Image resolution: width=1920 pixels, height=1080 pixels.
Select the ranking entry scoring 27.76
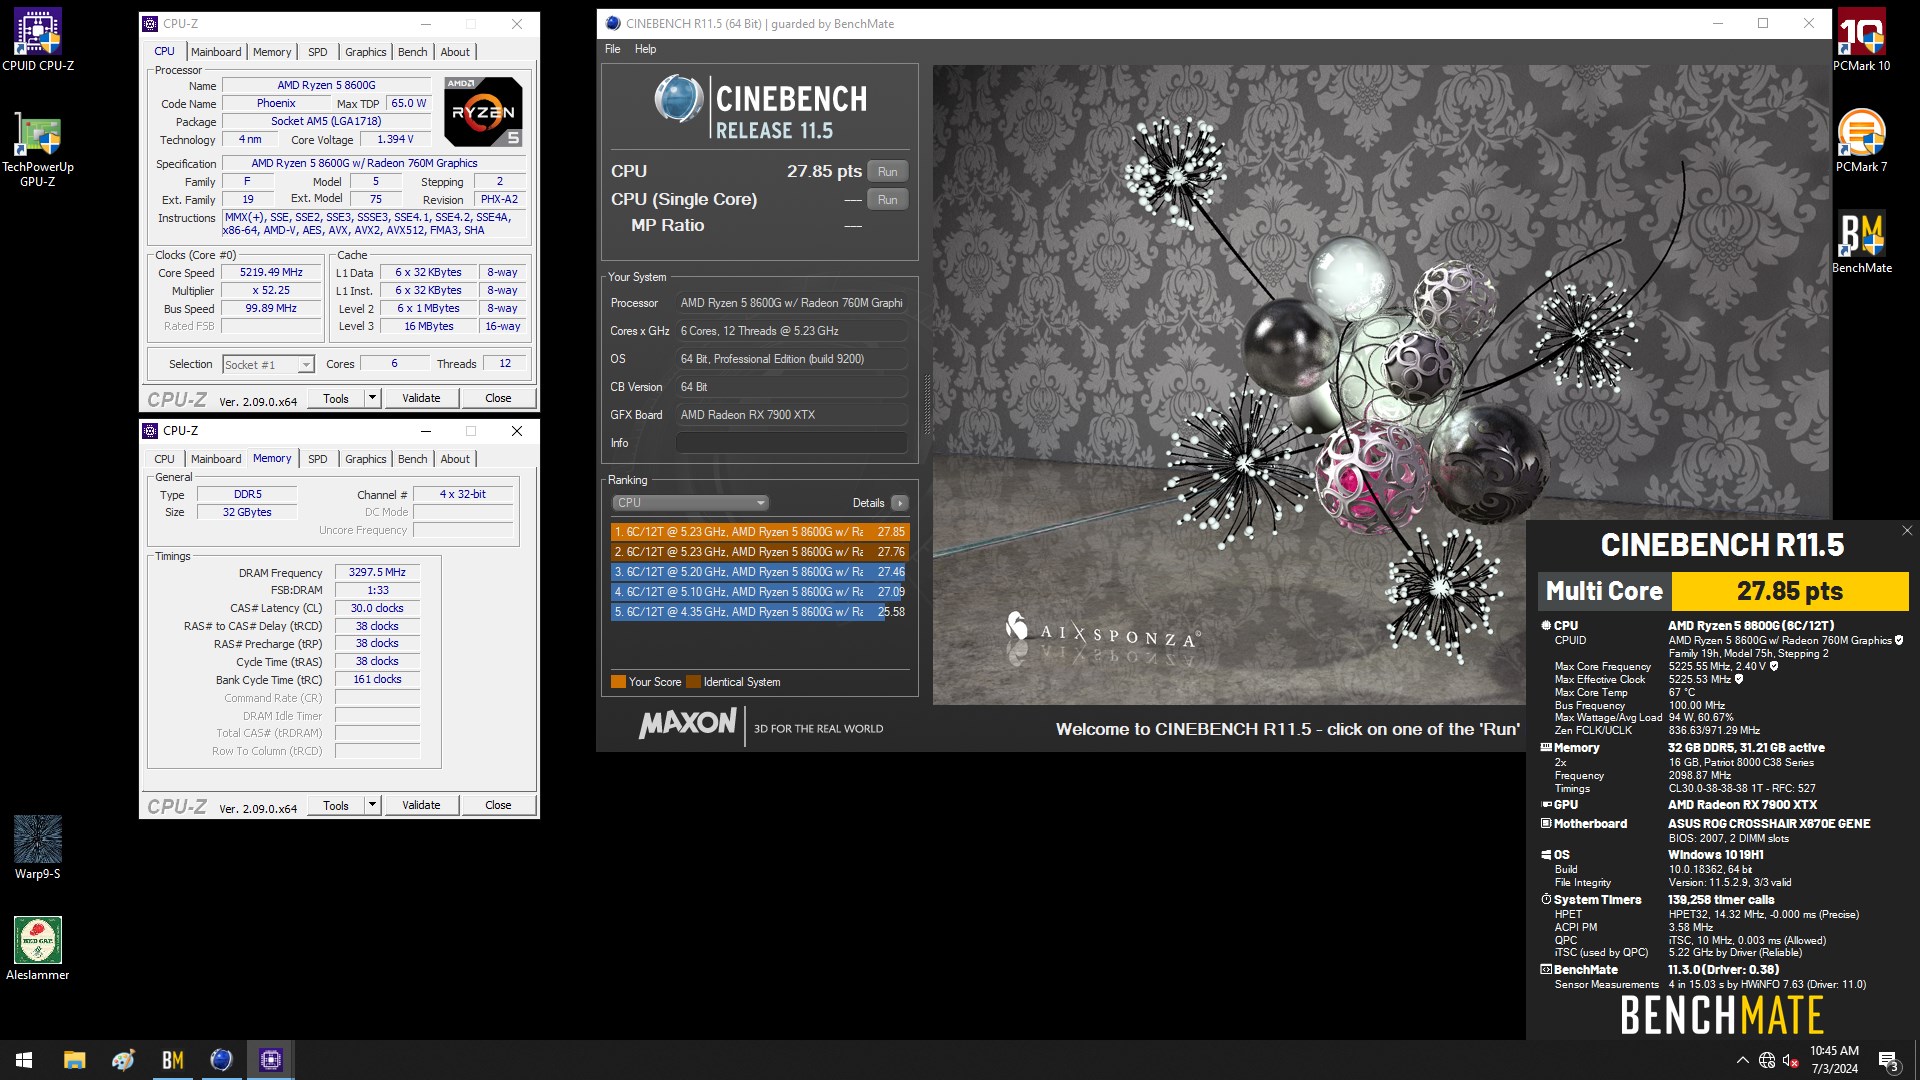click(760, 552)
